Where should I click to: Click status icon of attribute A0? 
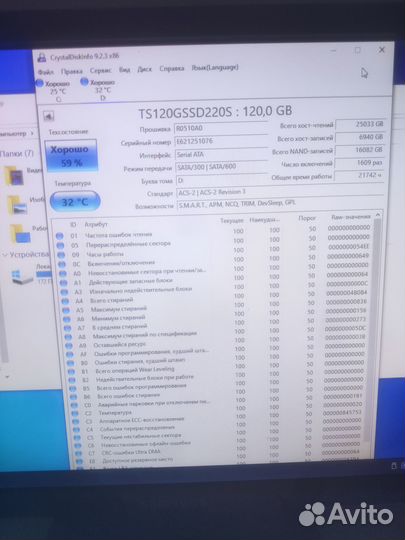click(63, 274)
